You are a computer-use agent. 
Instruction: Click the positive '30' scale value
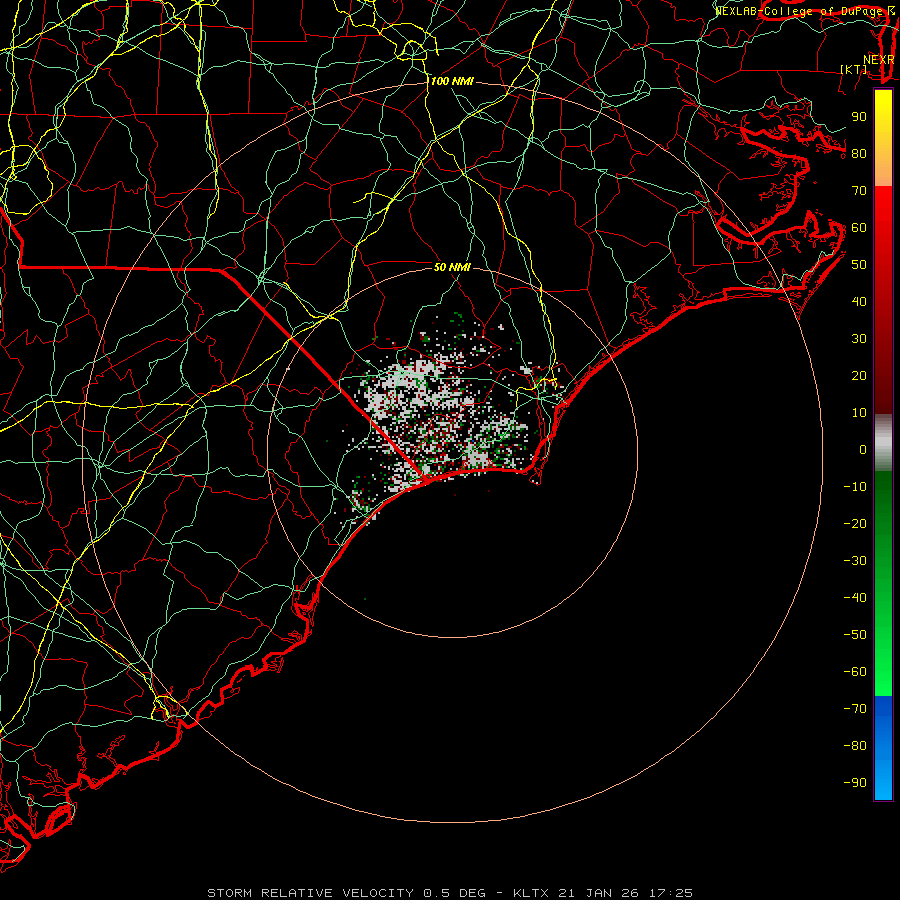click(x=859, y=339)
